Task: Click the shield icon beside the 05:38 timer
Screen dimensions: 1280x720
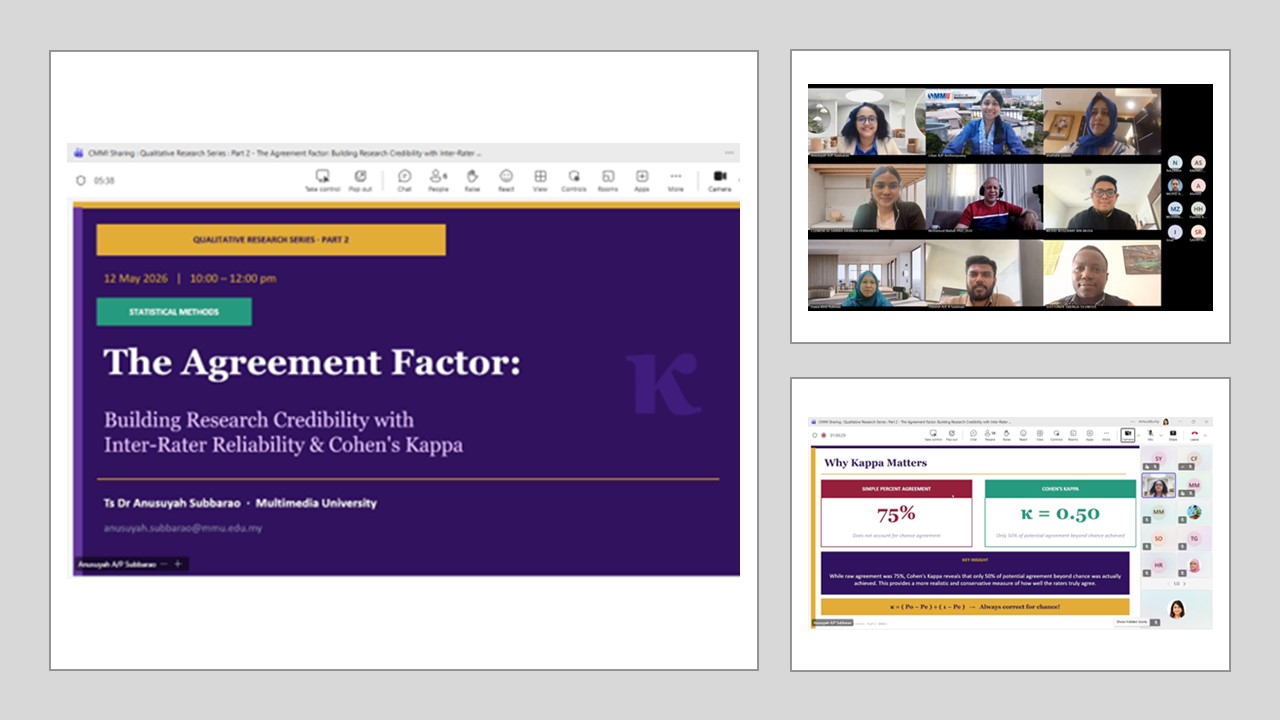Action: tap(81, 181)
